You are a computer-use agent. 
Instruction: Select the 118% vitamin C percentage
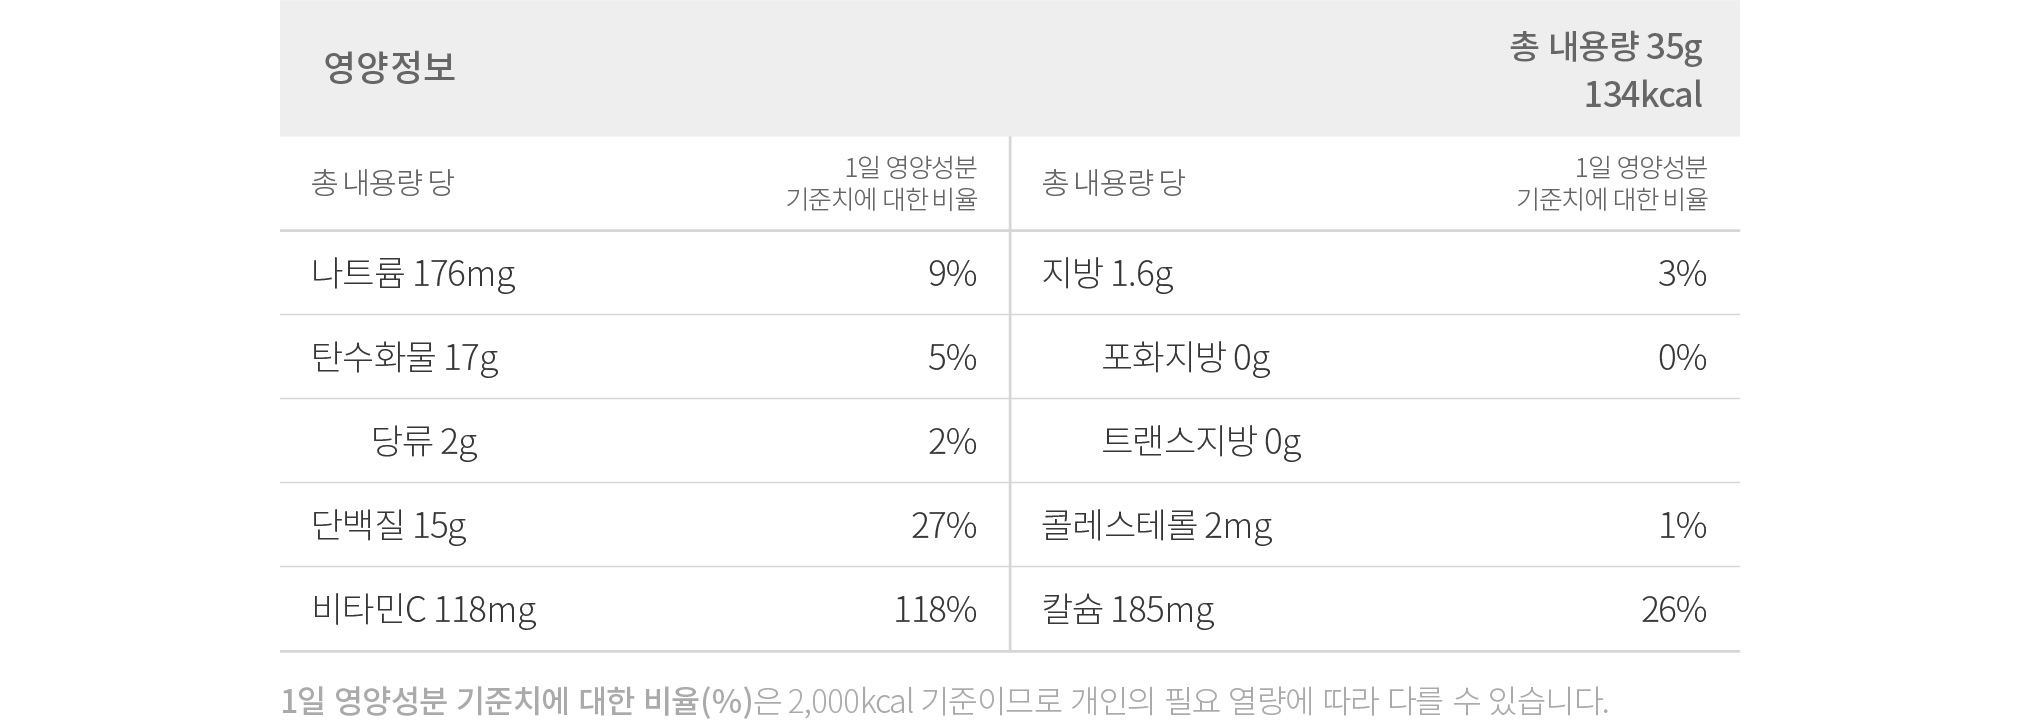click(935, 609)
